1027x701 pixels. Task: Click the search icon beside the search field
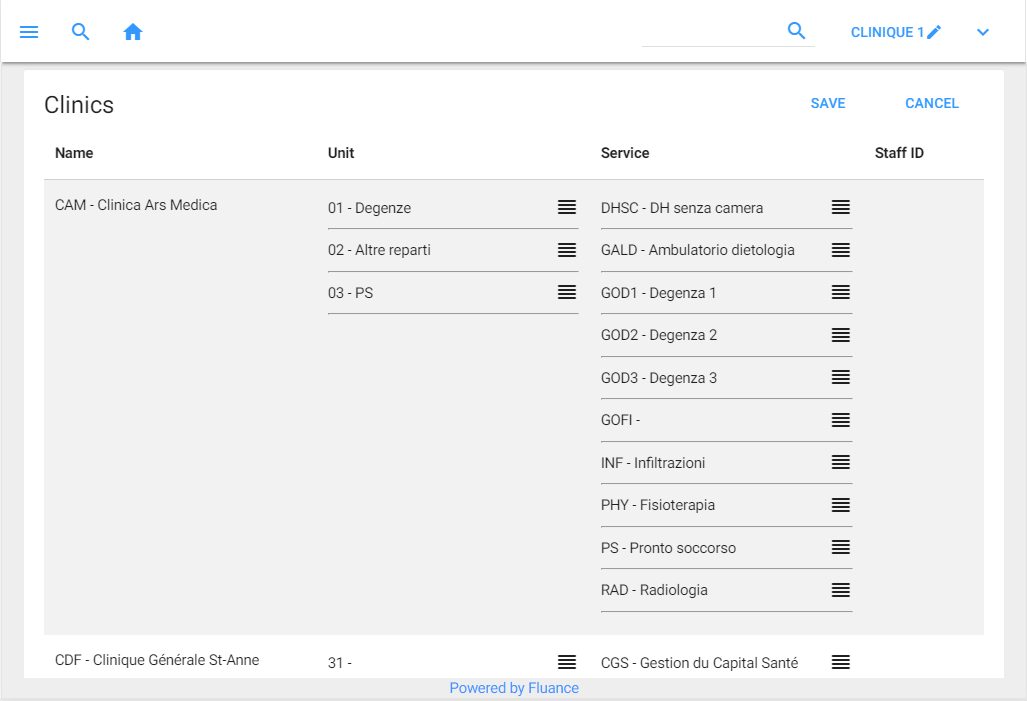796,31
